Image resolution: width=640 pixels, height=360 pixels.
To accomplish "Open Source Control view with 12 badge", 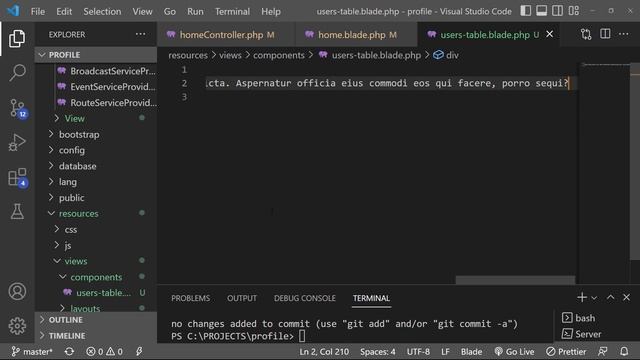I will pyautogui.click(x=18, y=108).
